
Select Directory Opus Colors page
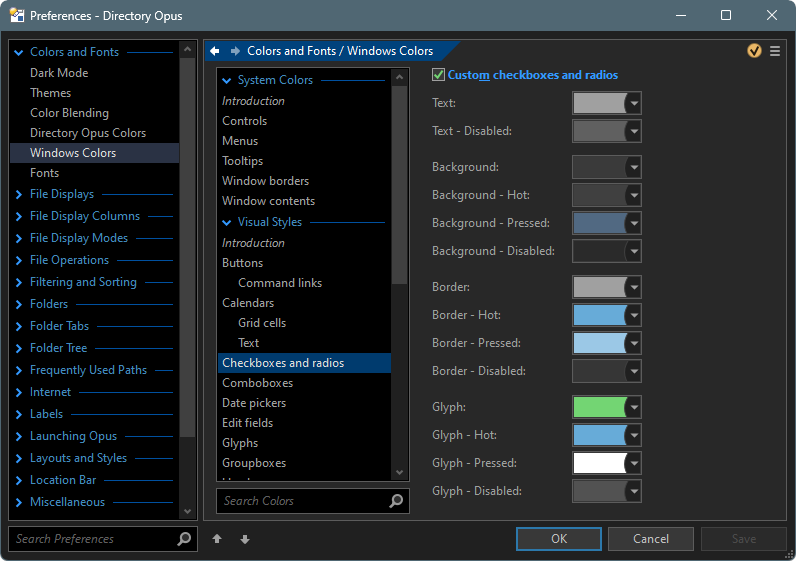click(88, 133)
